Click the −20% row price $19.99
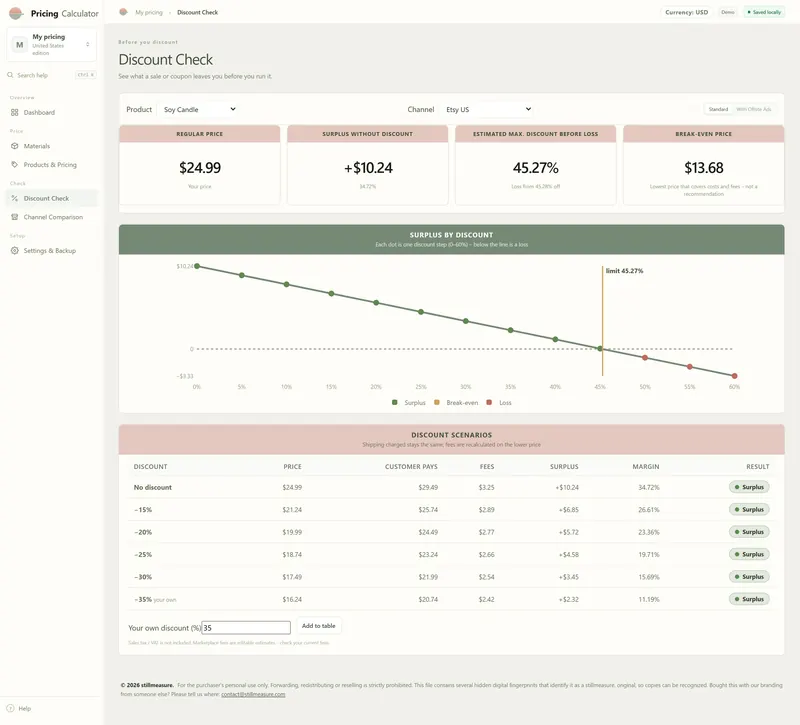 (x=292, y=532)
